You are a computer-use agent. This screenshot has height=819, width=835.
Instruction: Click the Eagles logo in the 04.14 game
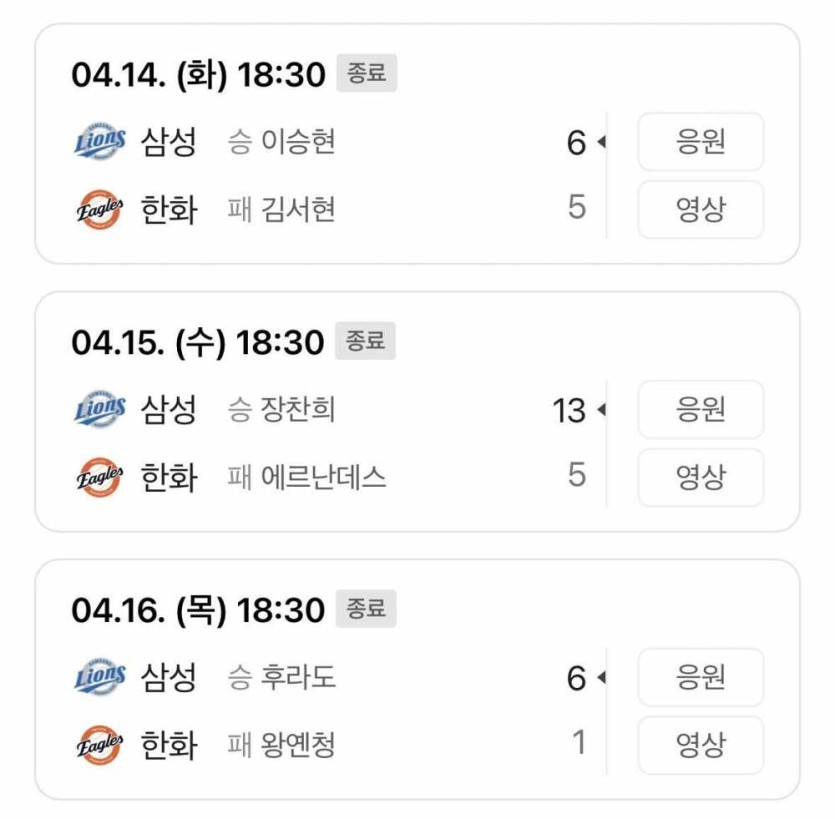[100, 210]
